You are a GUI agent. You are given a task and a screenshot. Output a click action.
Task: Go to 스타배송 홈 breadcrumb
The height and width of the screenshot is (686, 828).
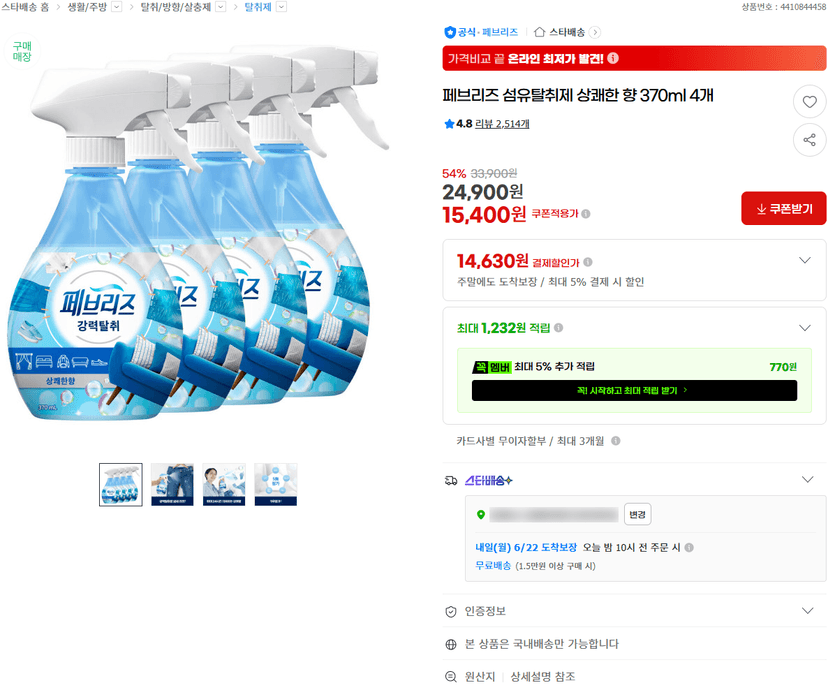point(25,7)
